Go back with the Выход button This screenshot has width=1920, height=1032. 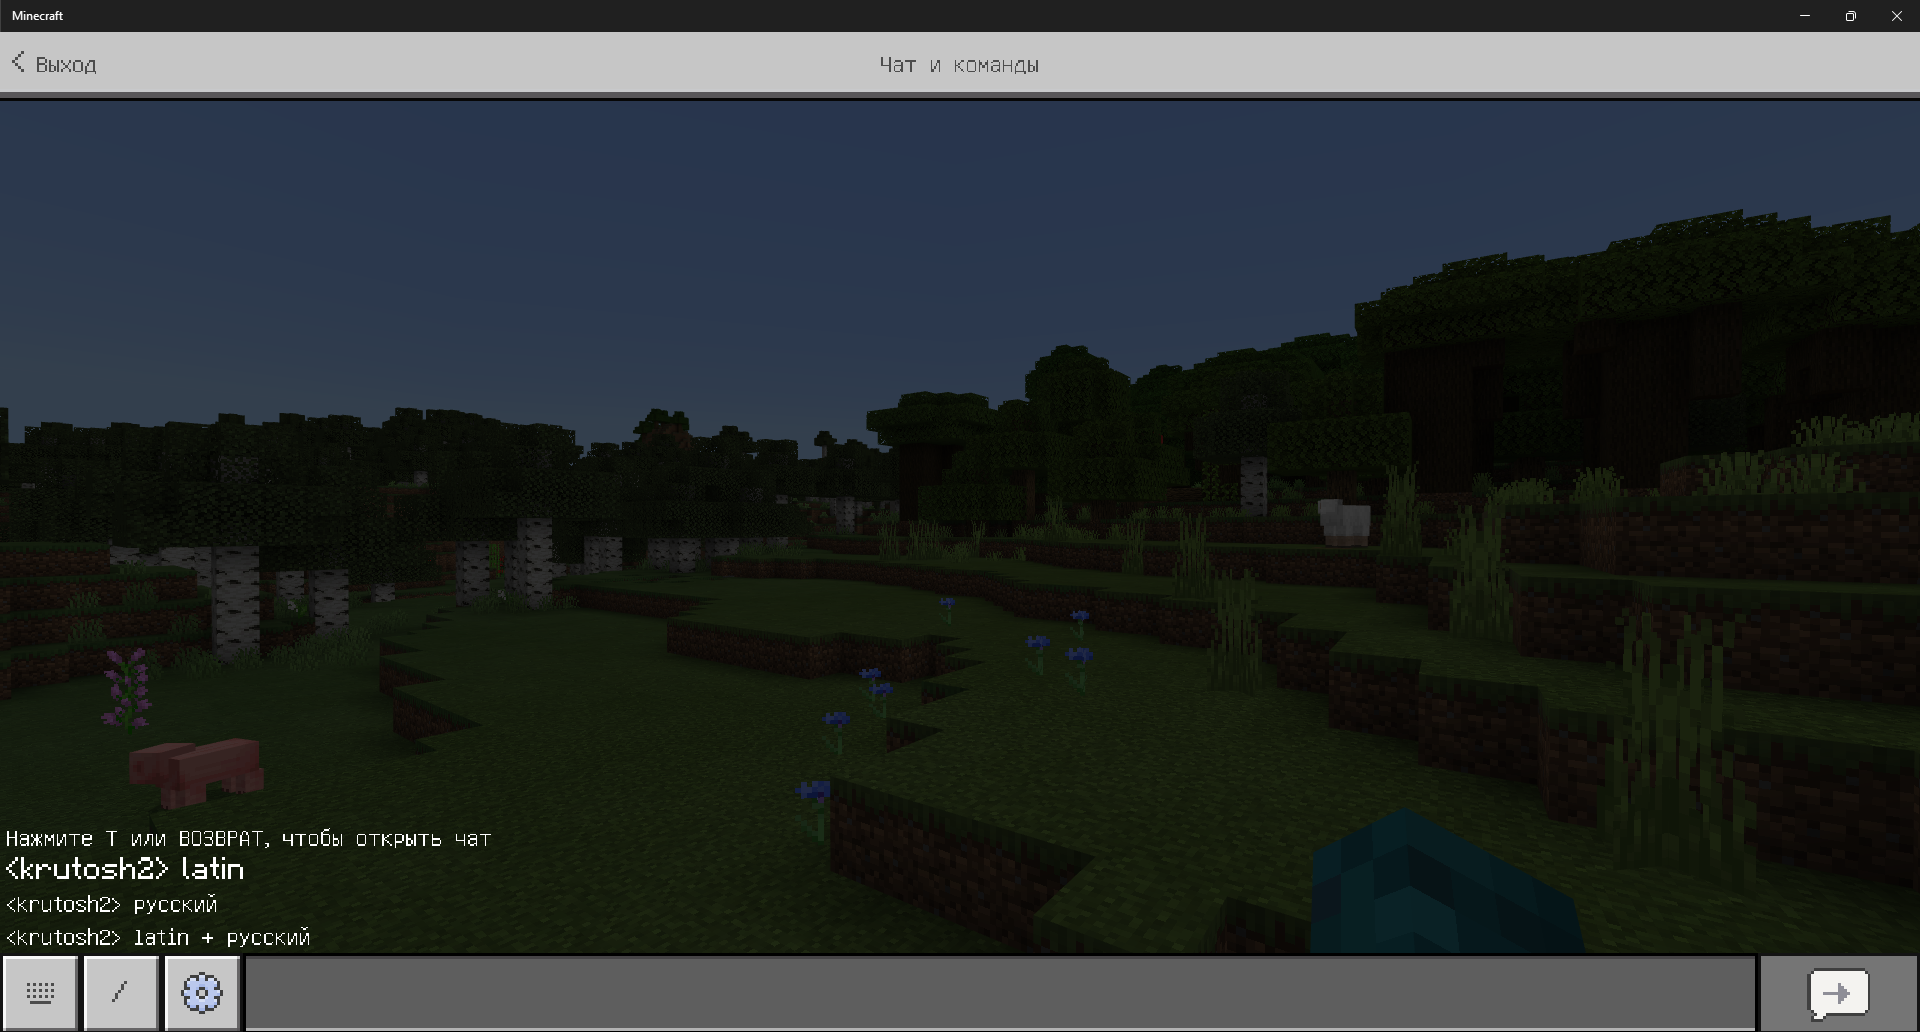click(54, 64)
